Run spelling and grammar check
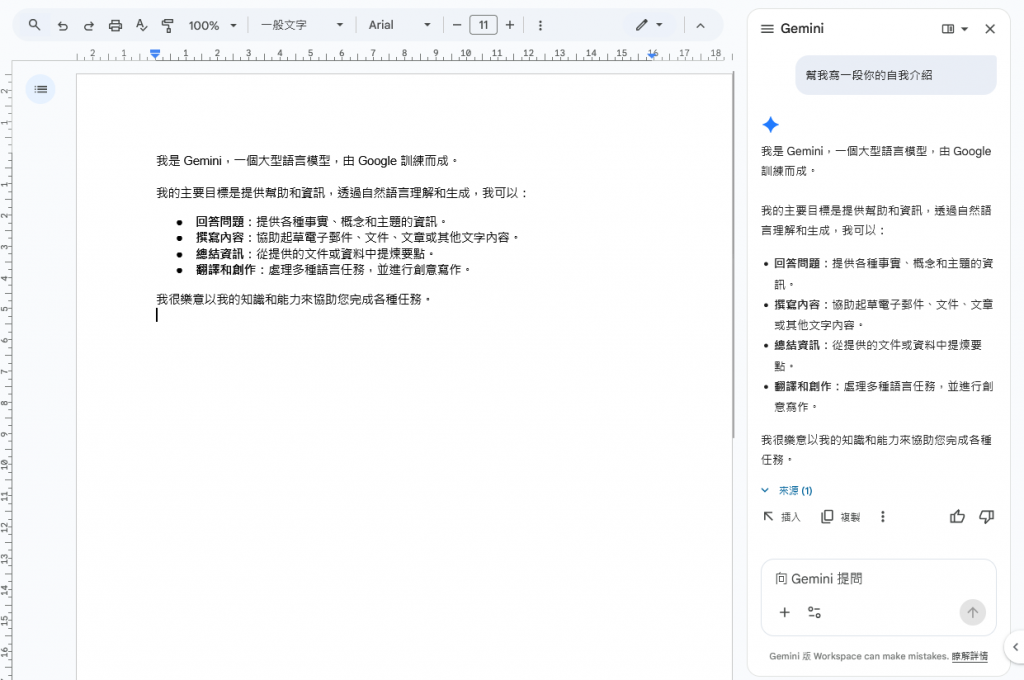 141,25
